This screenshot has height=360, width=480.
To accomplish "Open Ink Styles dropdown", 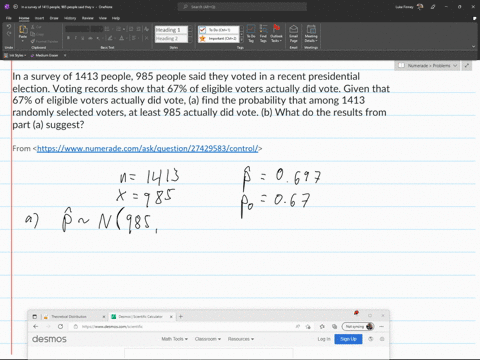I will [x=15, y=55].
